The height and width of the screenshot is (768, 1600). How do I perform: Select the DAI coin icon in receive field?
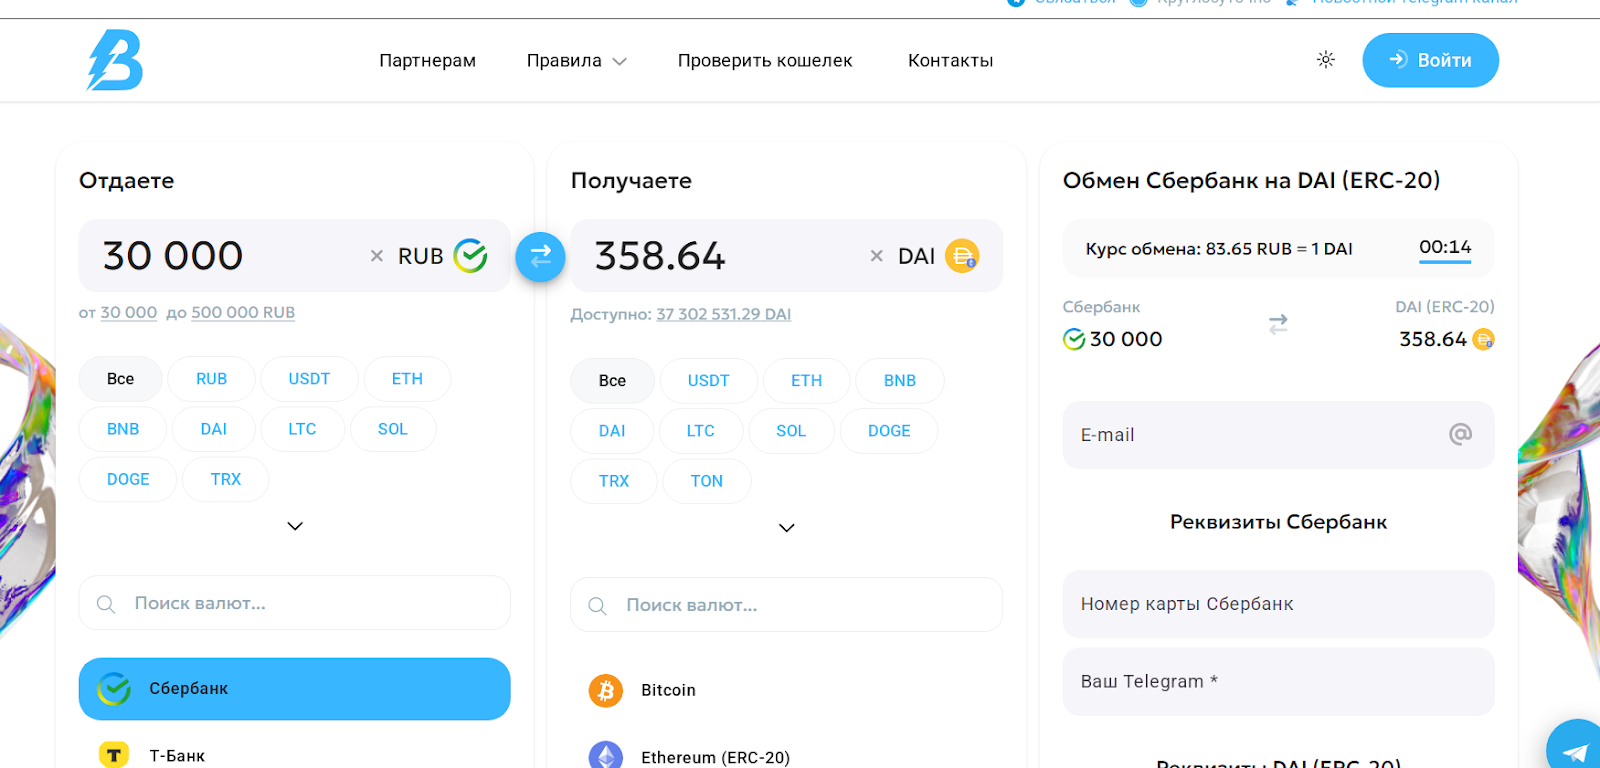(962, 256)
